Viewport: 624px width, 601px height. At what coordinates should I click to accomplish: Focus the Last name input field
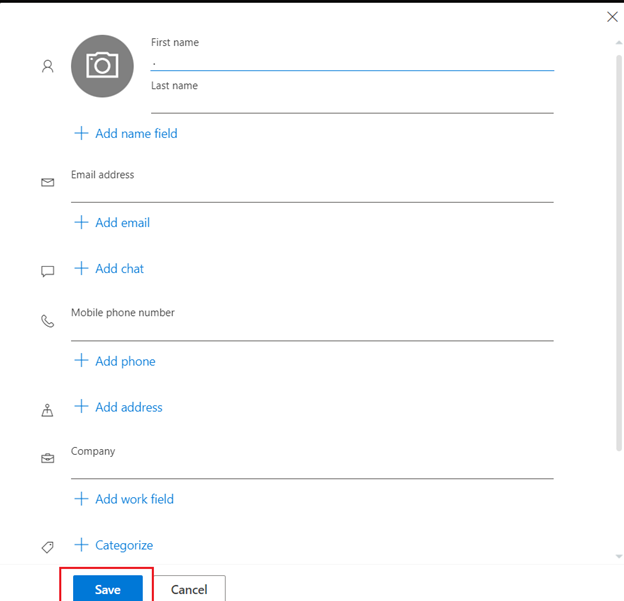point(352,103)
